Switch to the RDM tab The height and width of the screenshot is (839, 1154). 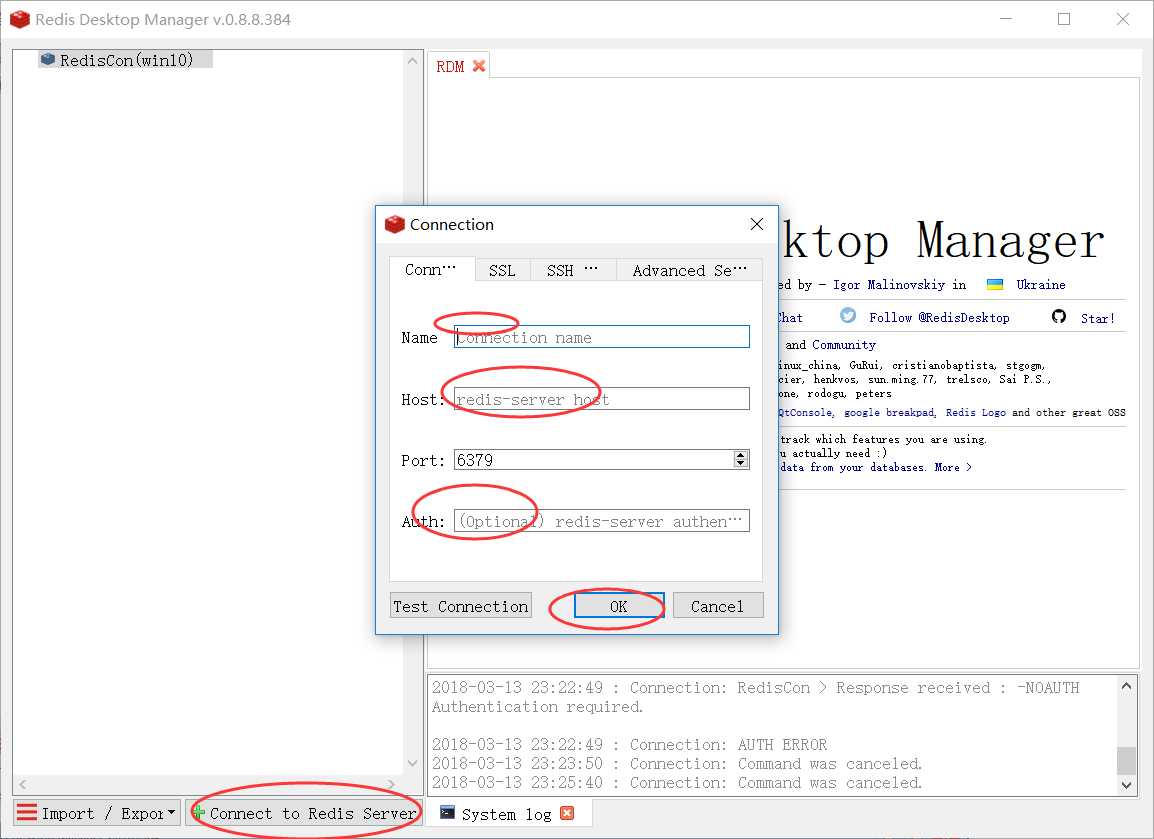(450, 66)
